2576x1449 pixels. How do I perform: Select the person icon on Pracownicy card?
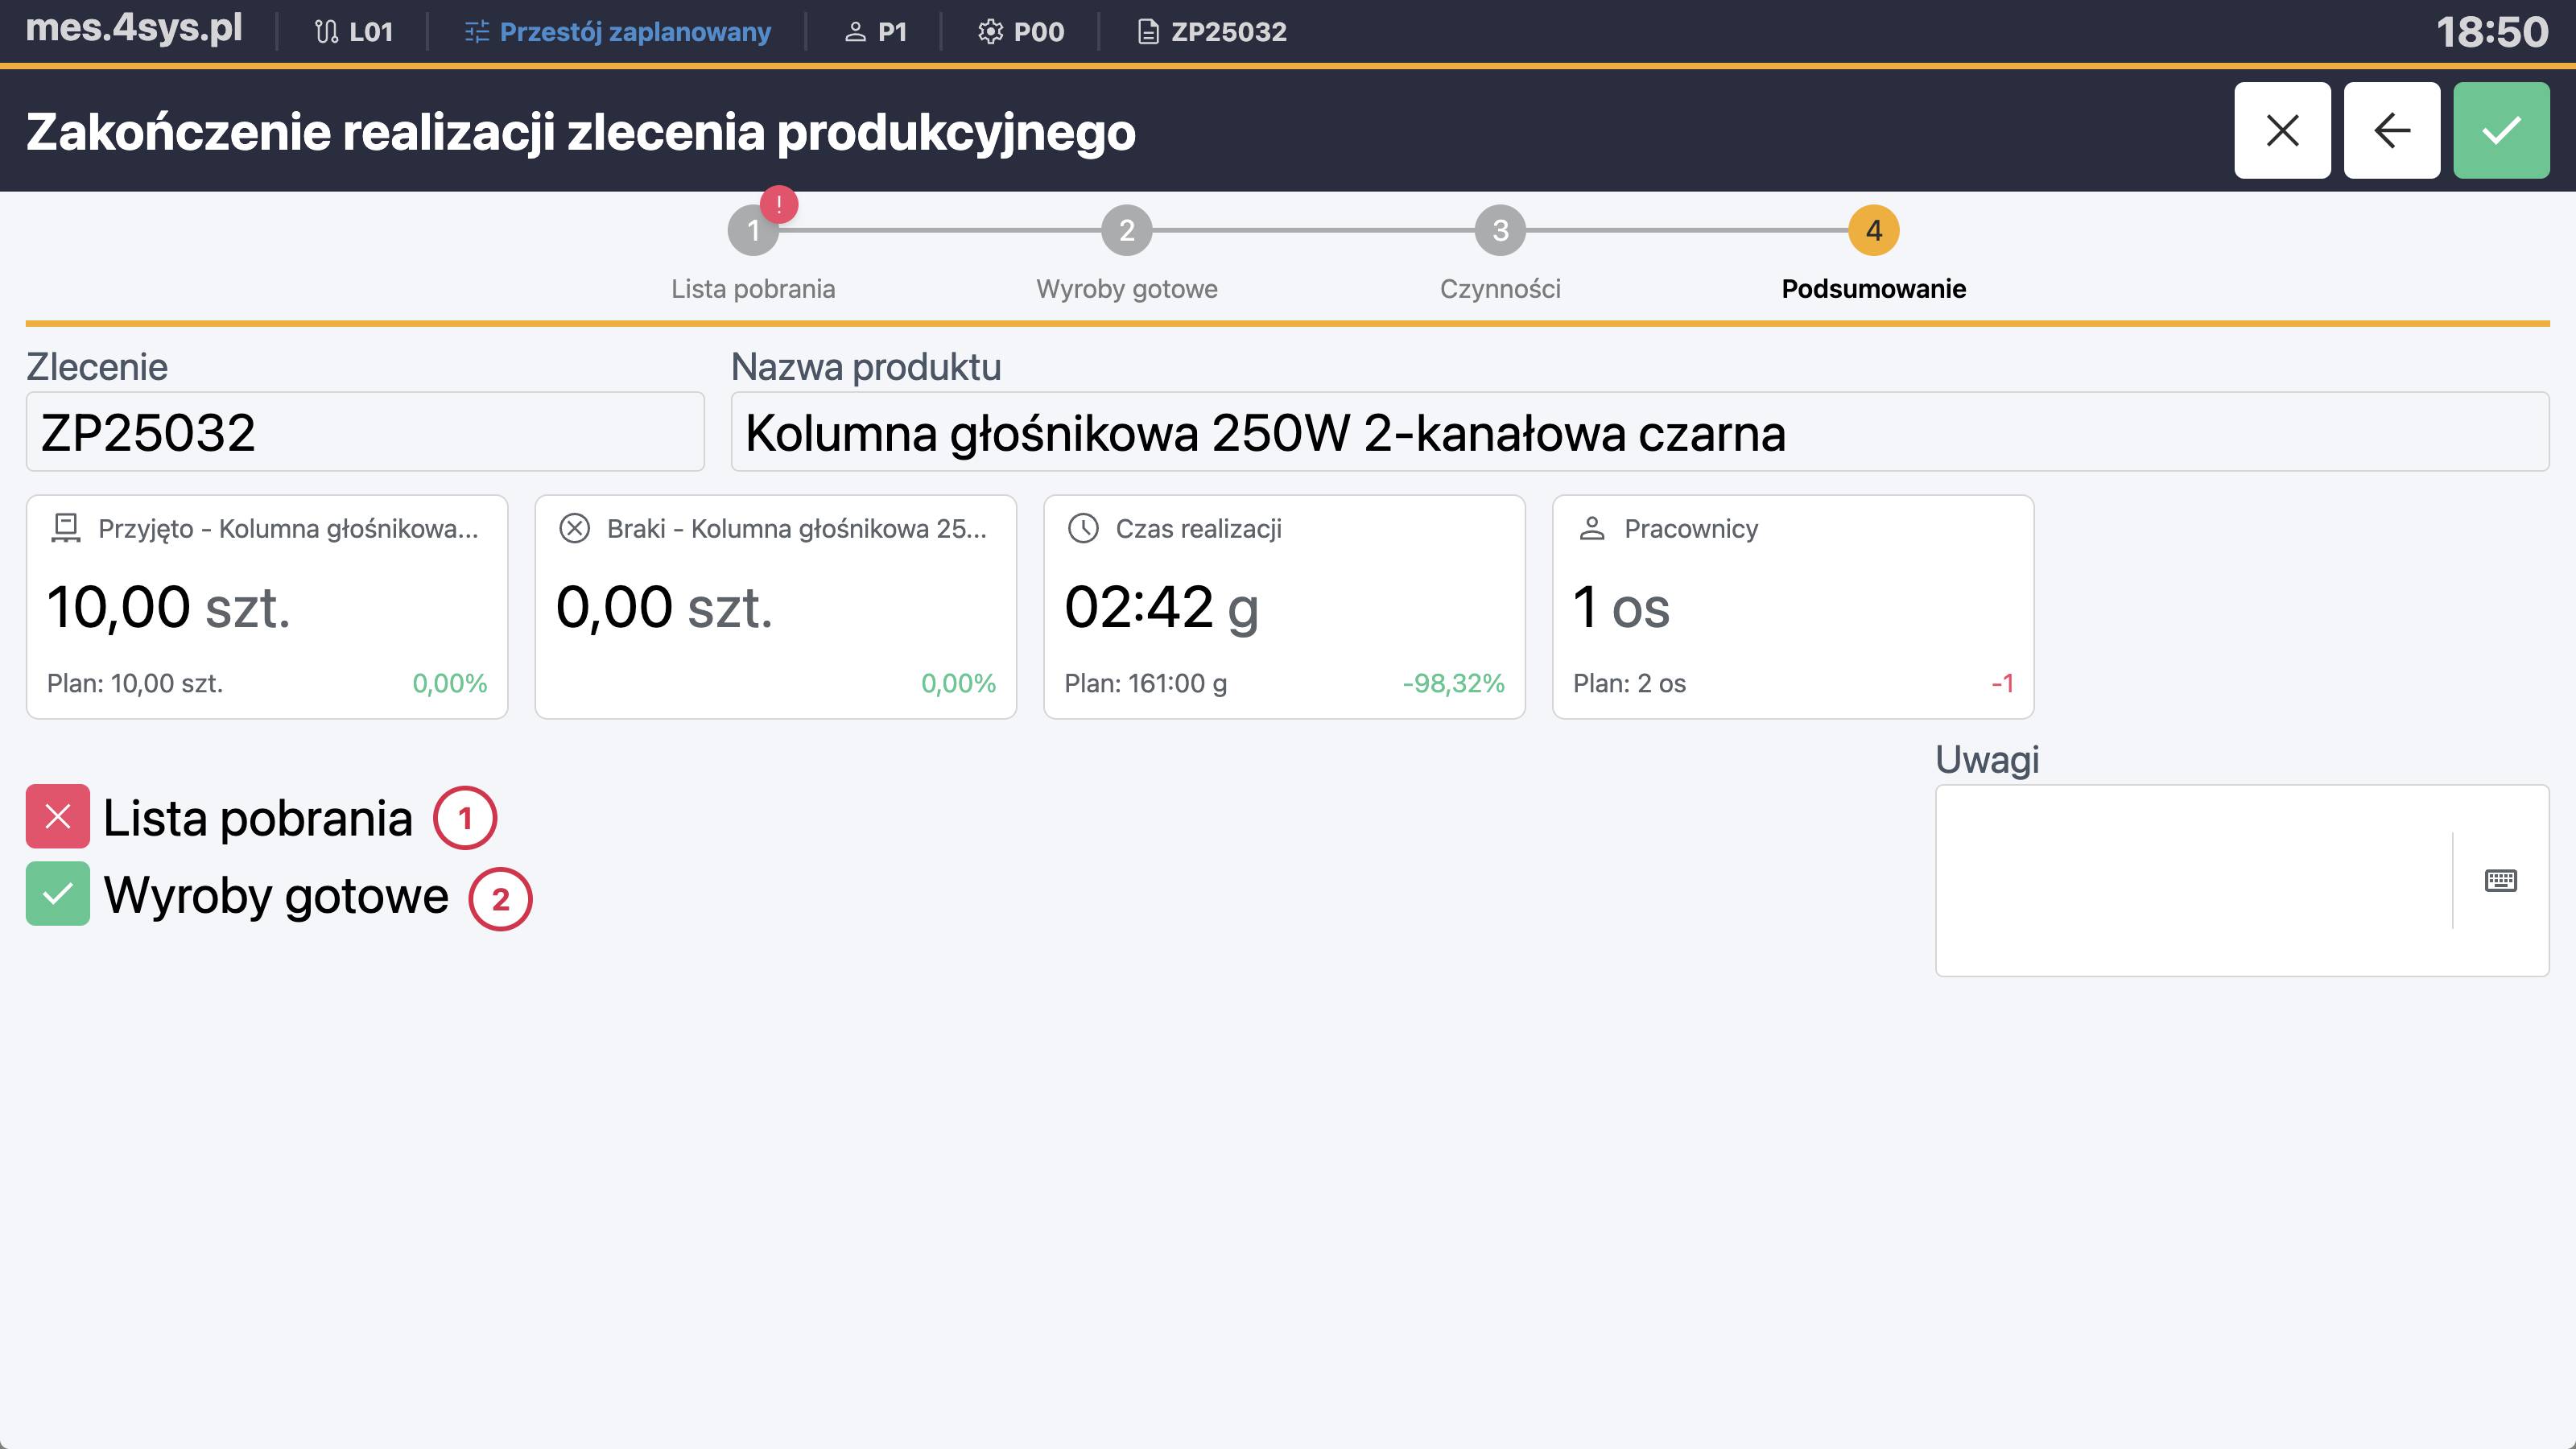[x=1591, y=528]
